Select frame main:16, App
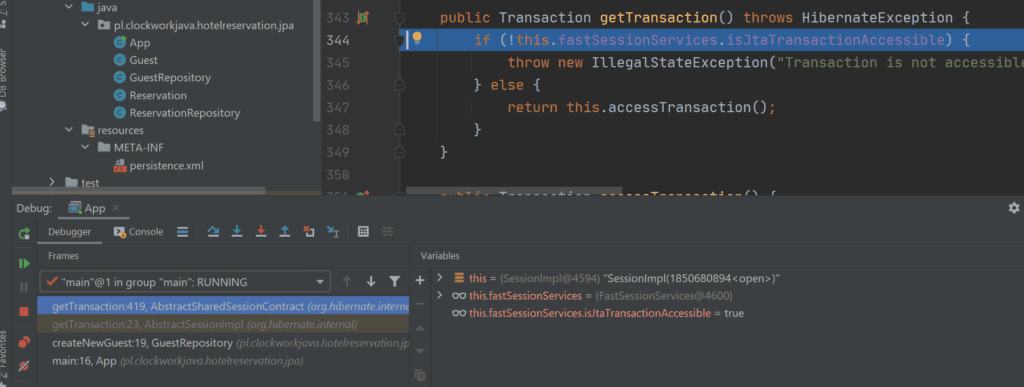Image resolution: width=1024 pixels, height=387 pixels. click(x=223, y=360)
